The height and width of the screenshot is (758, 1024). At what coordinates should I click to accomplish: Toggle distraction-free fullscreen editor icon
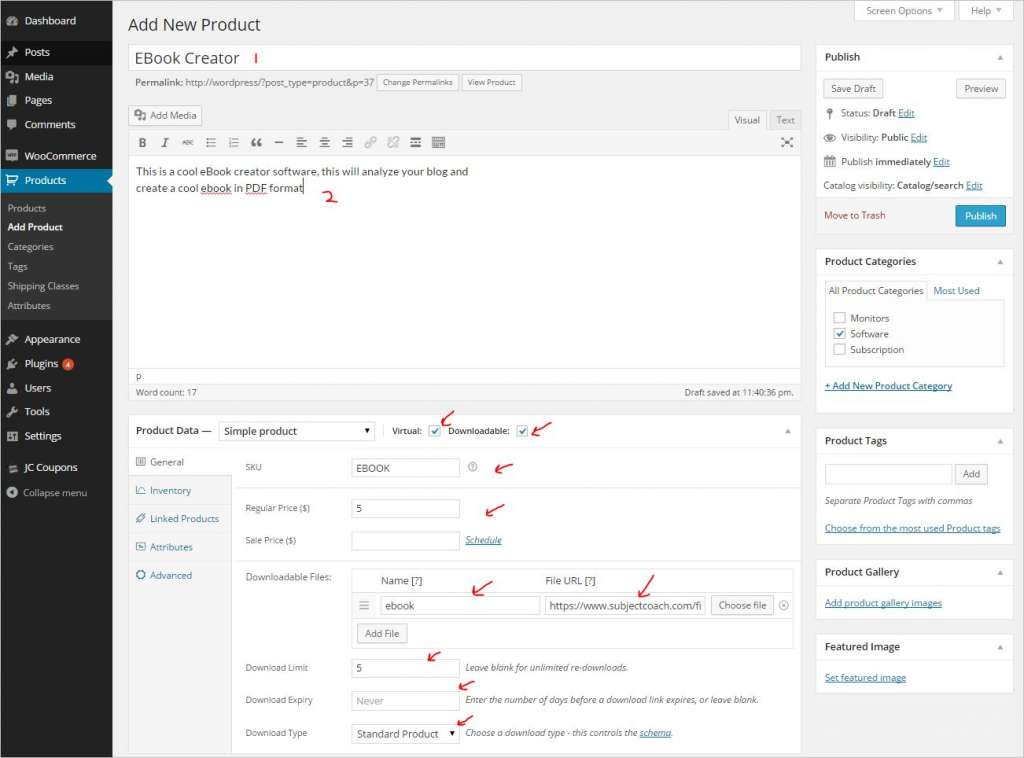(787, 143)
